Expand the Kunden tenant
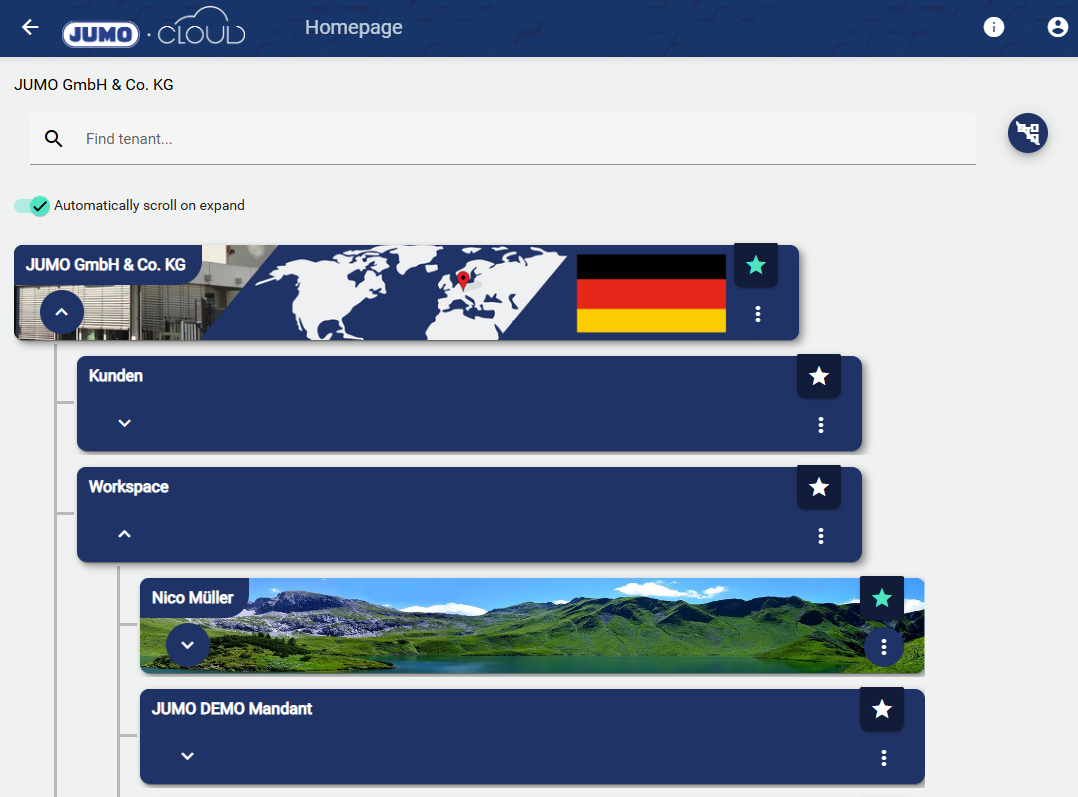 point(124,423)
